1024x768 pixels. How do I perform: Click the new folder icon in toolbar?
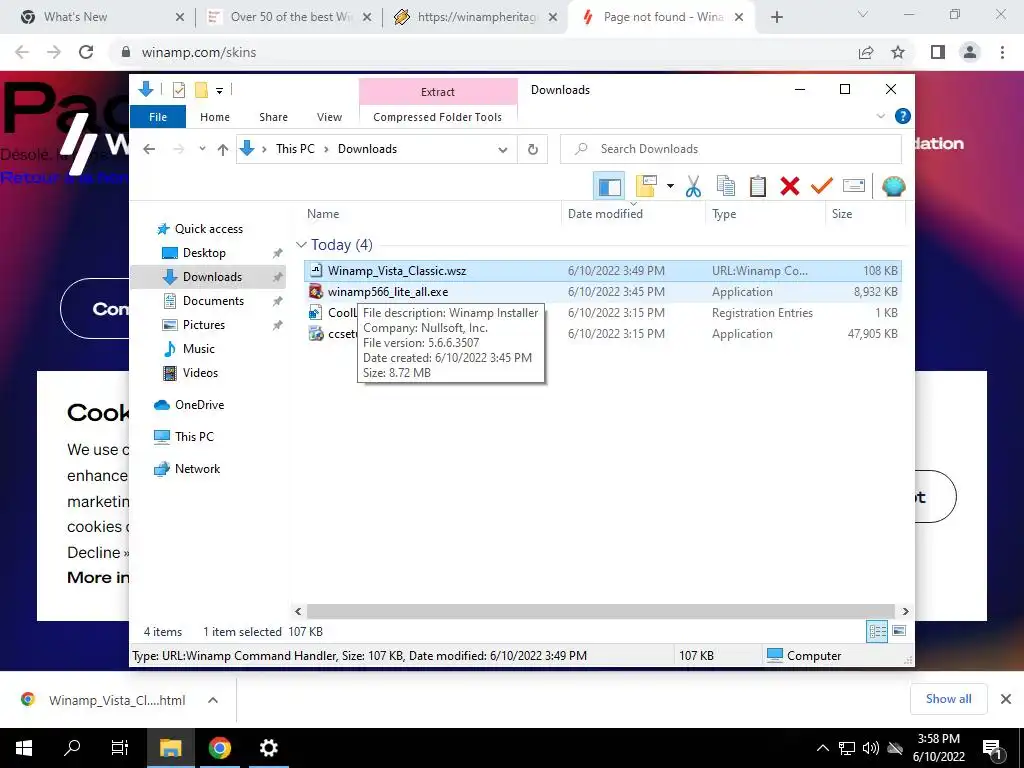tap(645, 187)
